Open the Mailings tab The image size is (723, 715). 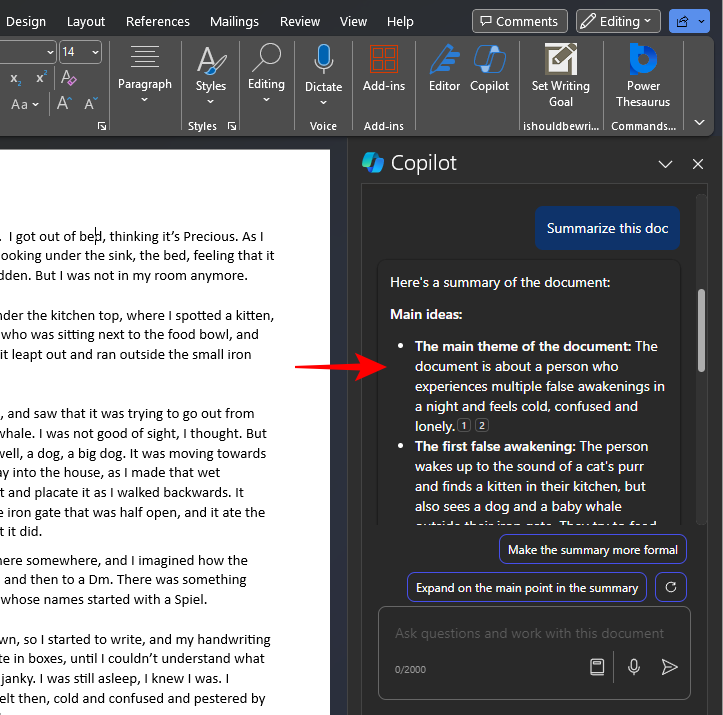click(234, 22)
